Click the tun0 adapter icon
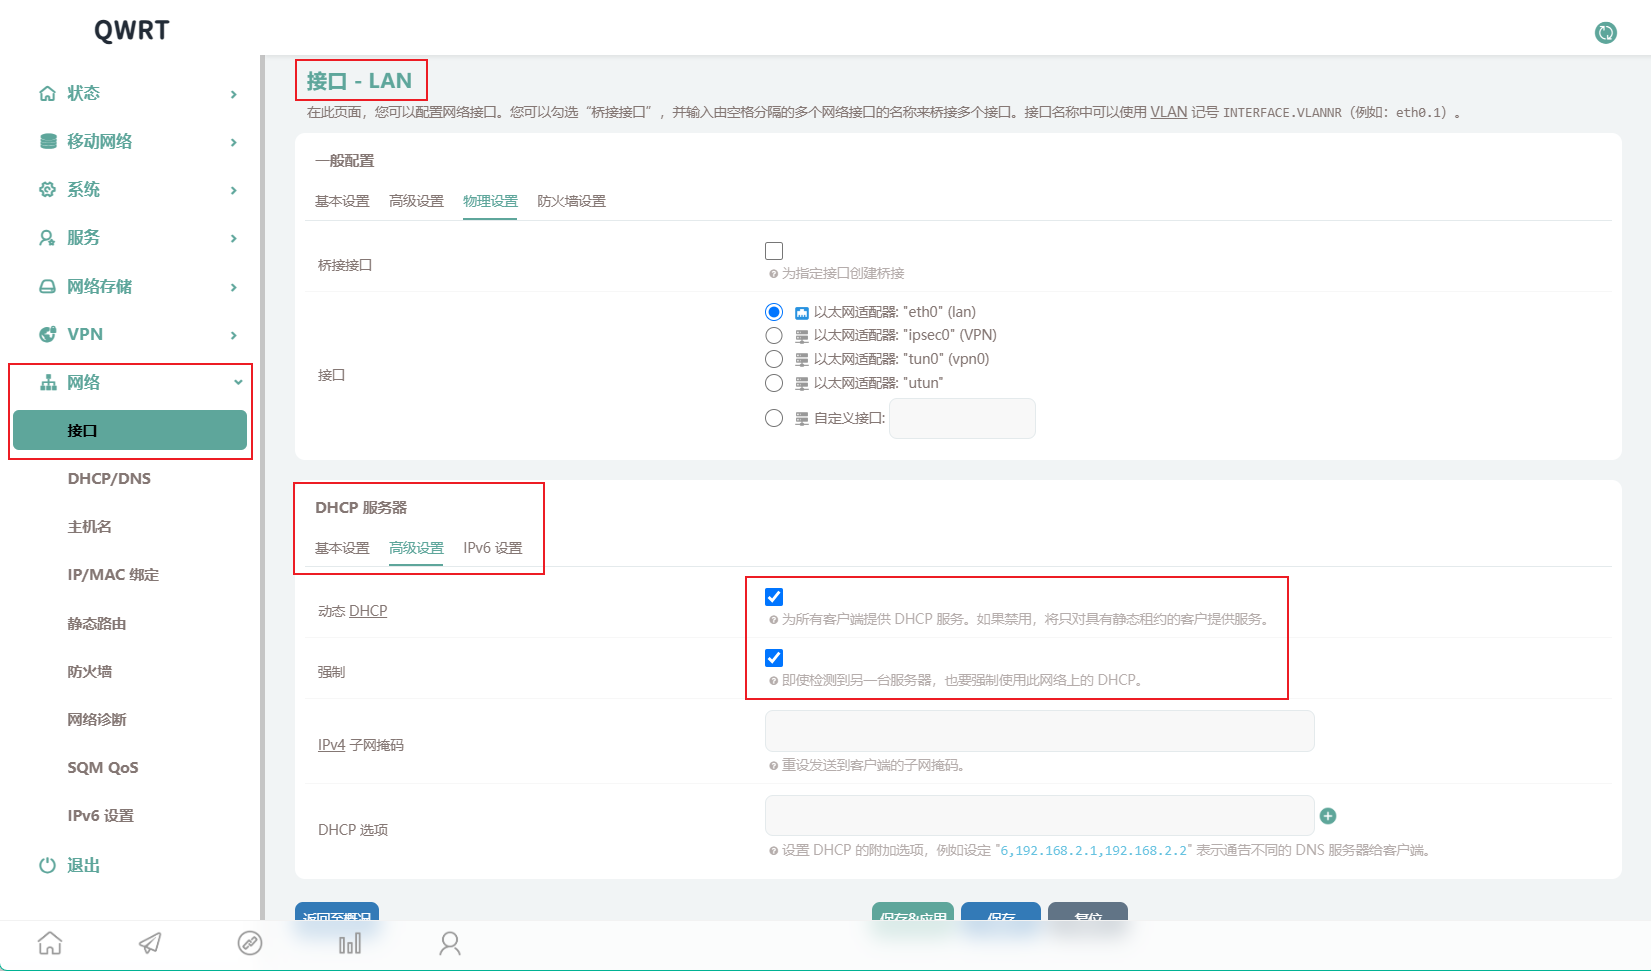 (802, 360)
